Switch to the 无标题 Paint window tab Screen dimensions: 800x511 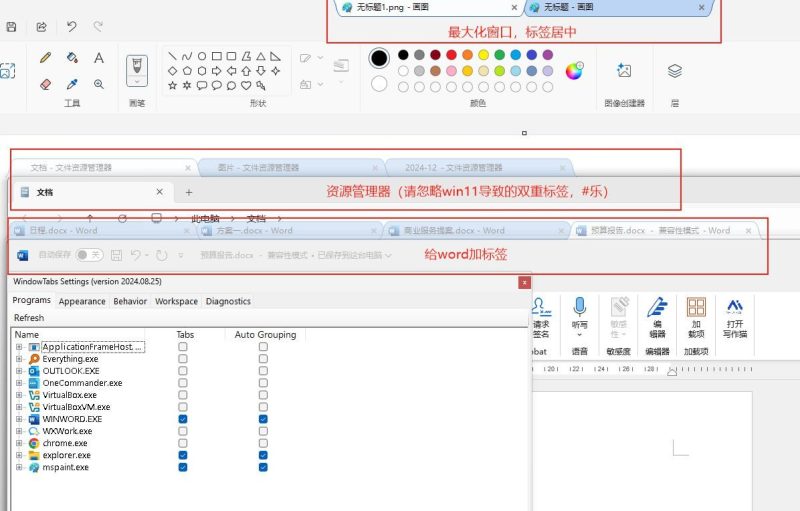617,7
